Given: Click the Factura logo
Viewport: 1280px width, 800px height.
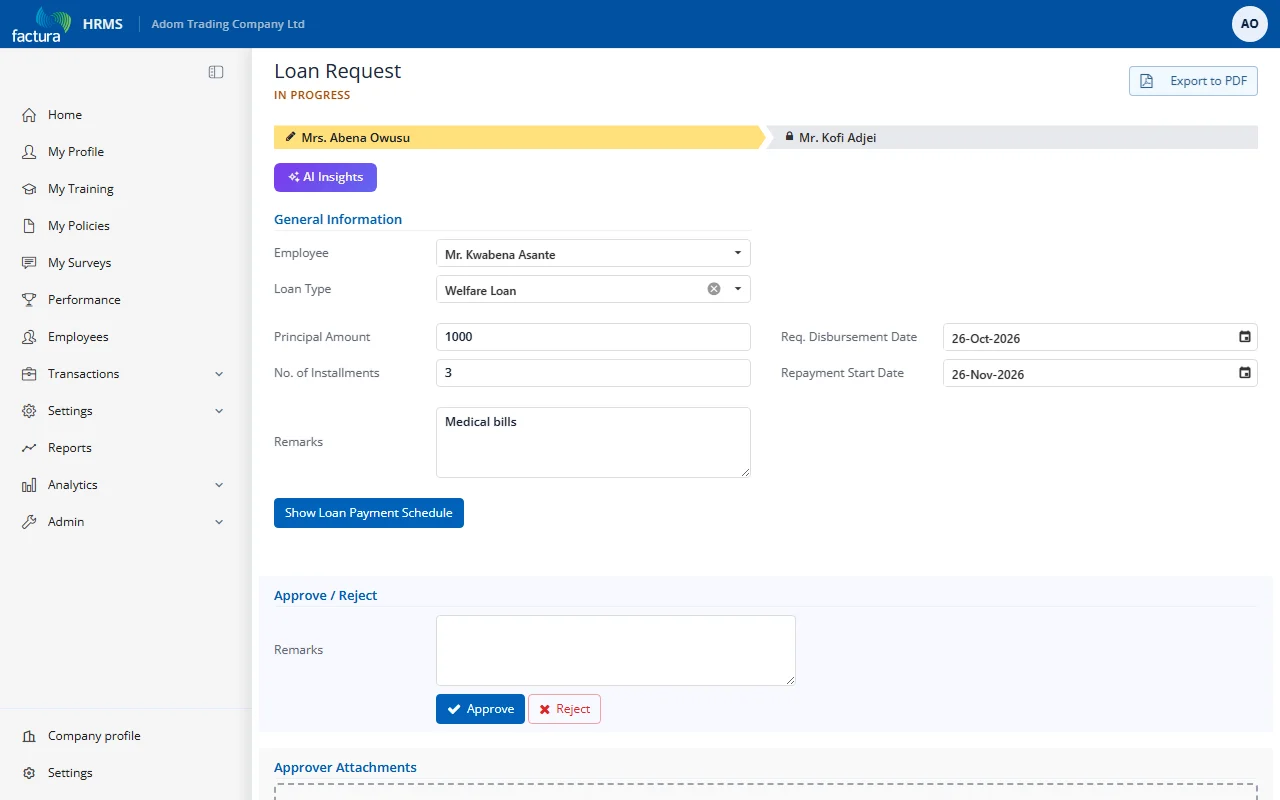Looking at the screenshot, I should point(41,24).
